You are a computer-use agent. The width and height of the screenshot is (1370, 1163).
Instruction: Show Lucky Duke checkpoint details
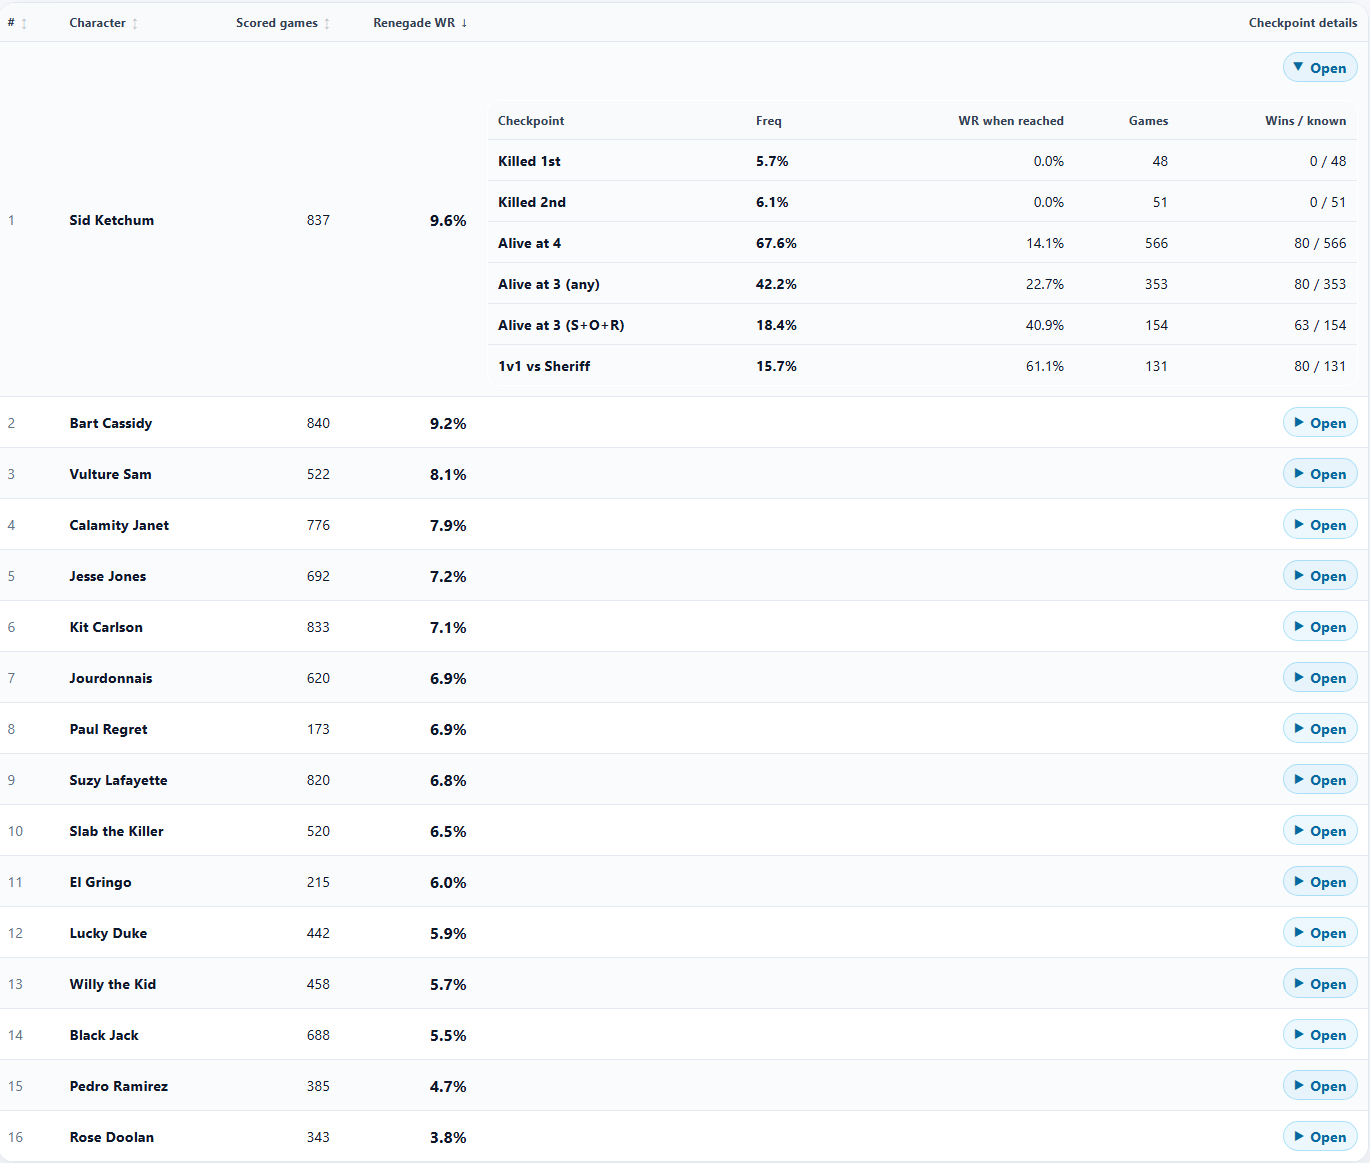(1320, 933)
